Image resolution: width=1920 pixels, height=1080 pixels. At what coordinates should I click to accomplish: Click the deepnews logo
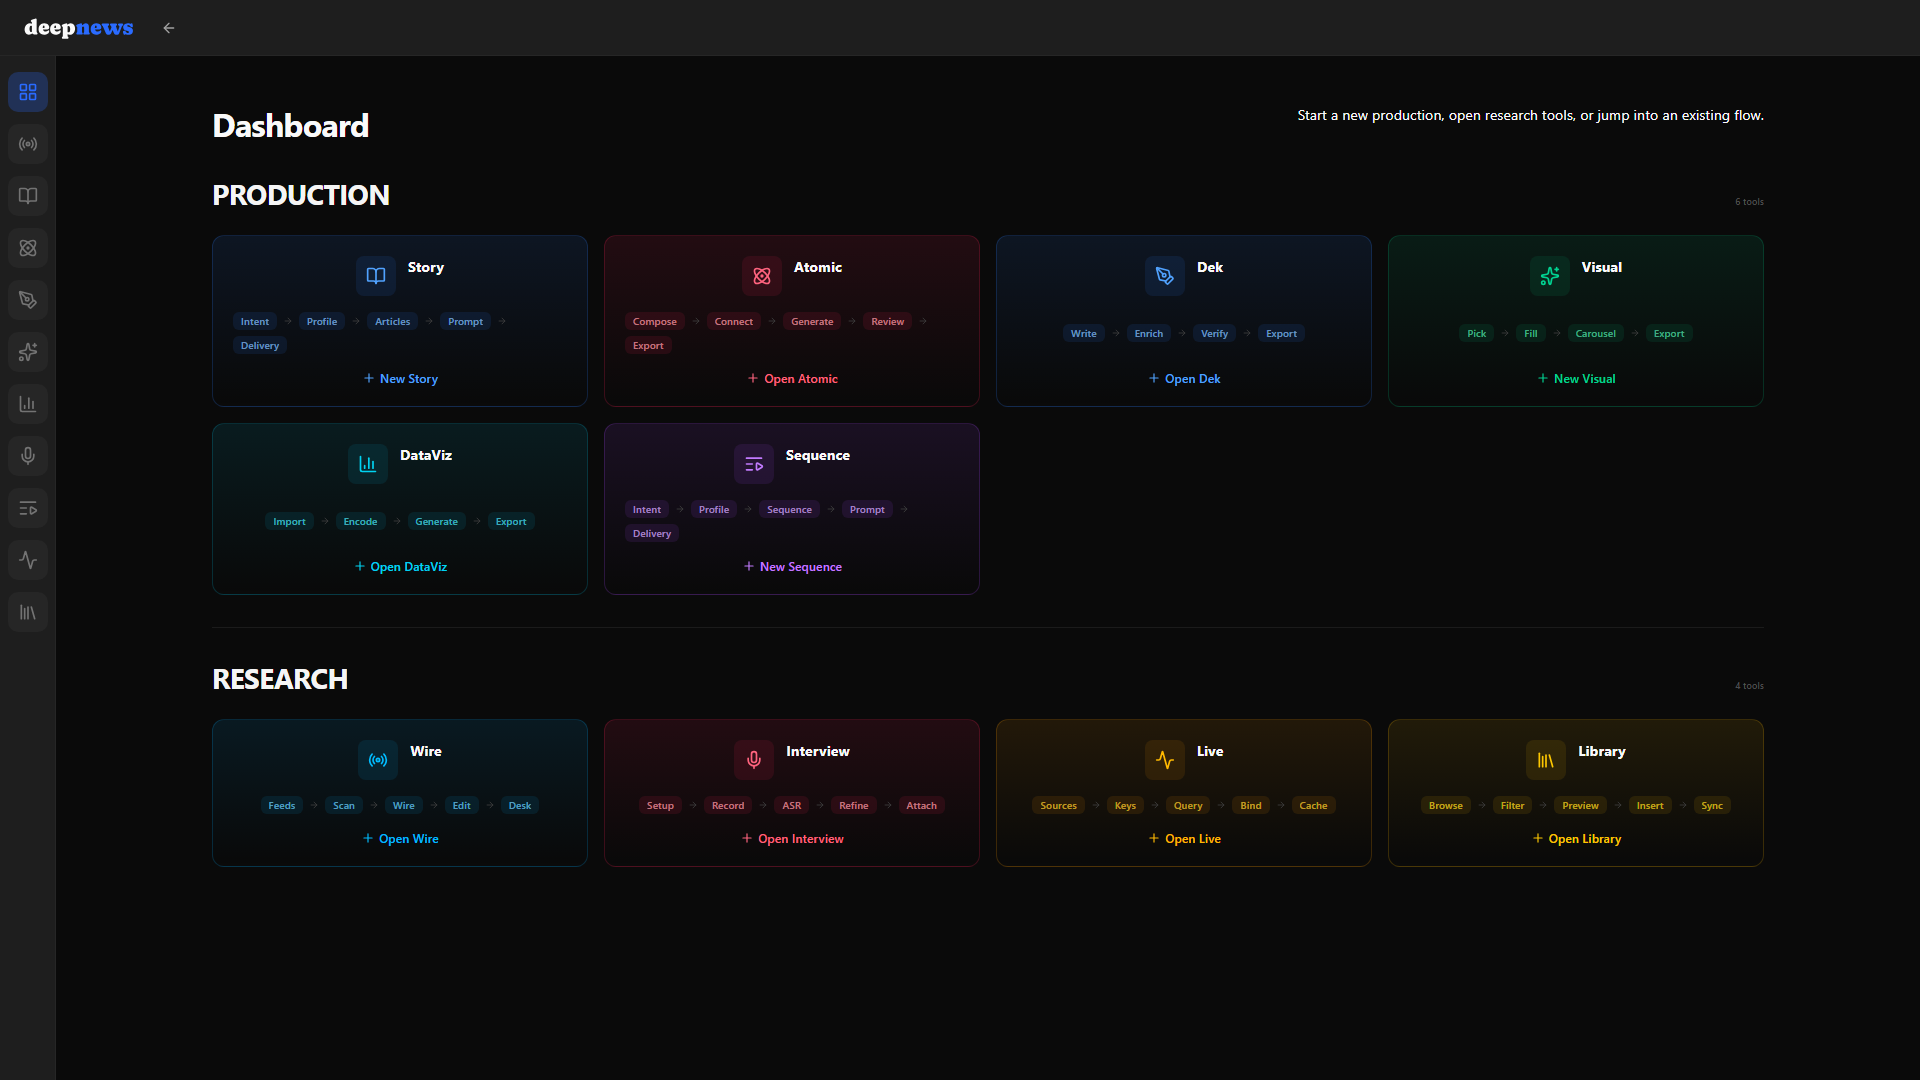[79, 28]
